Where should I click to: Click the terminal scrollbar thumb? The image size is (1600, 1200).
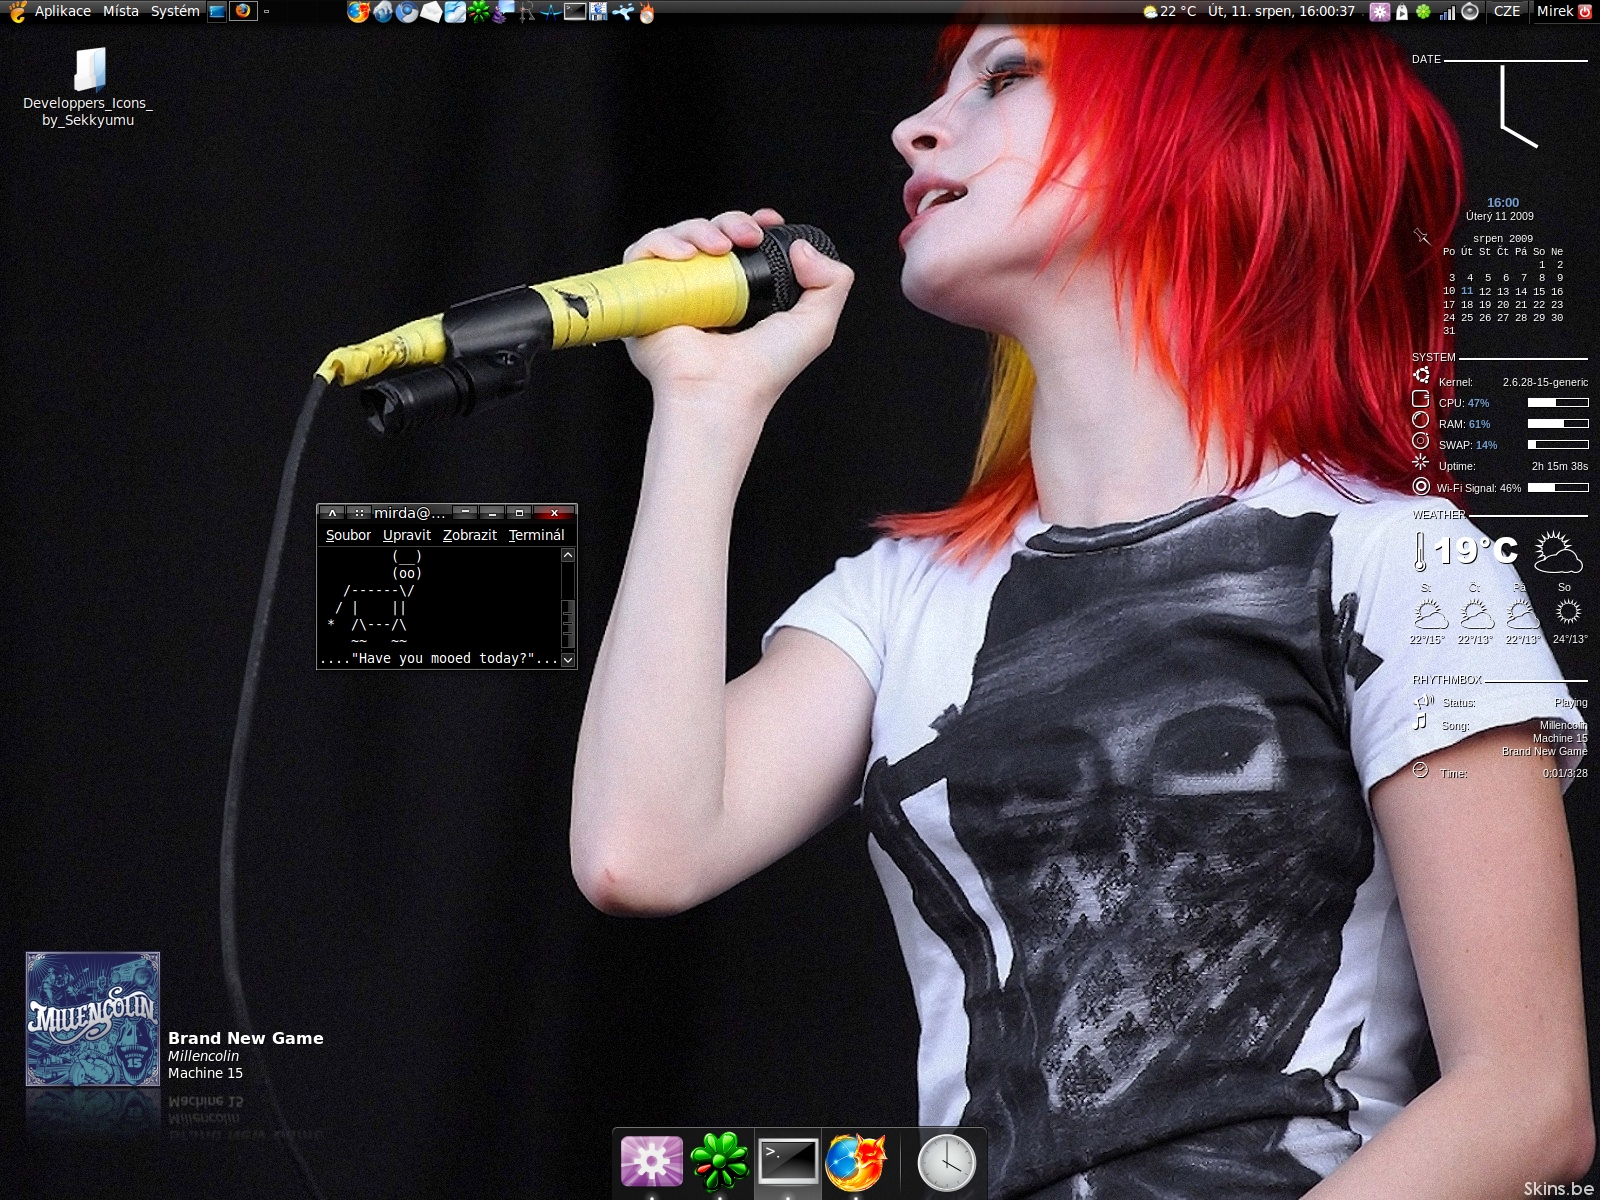click(568, 624)
